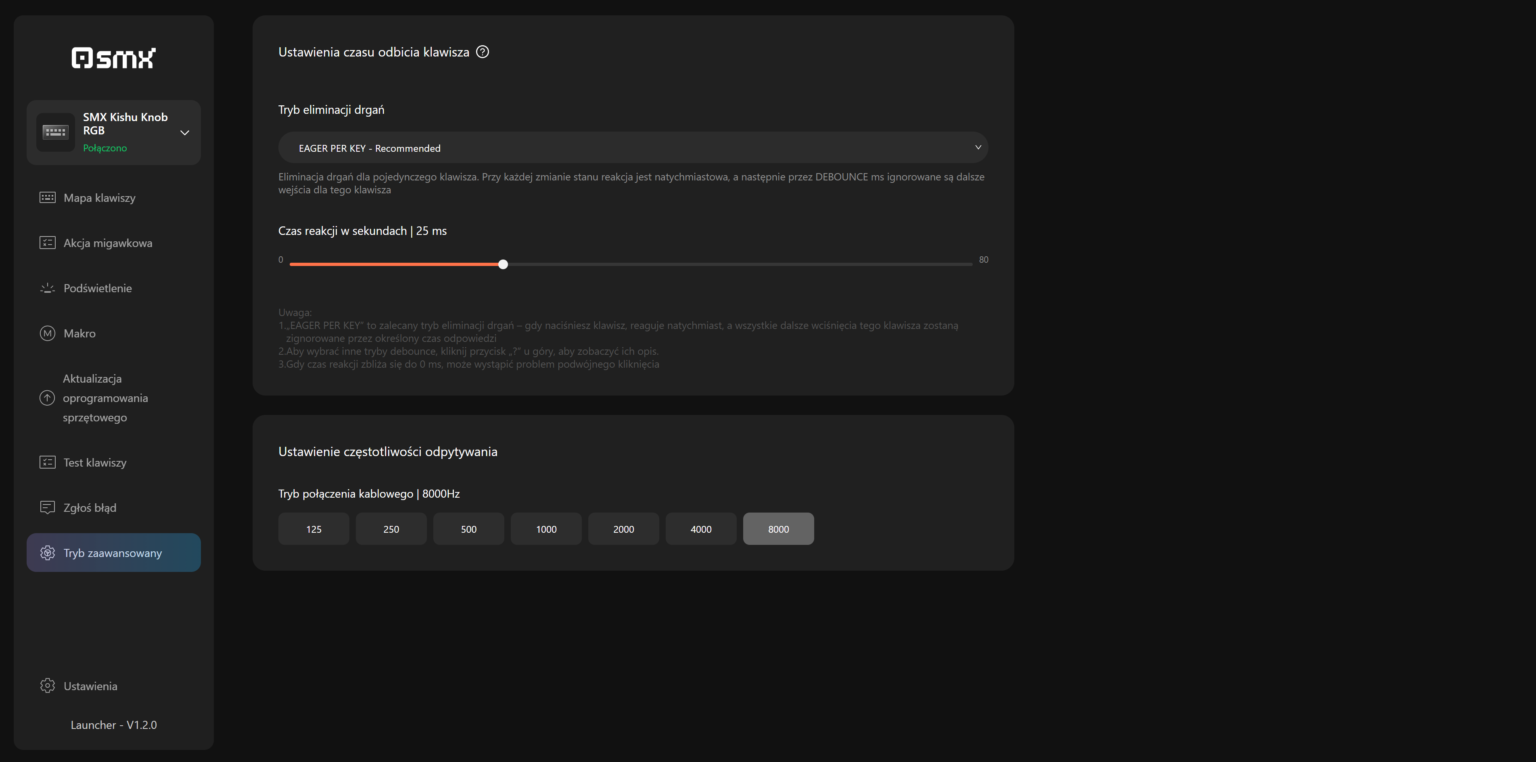Switch polling rate to 4000 Hz
Viewport: 1536px width, 762px height.
coord(700,528)
